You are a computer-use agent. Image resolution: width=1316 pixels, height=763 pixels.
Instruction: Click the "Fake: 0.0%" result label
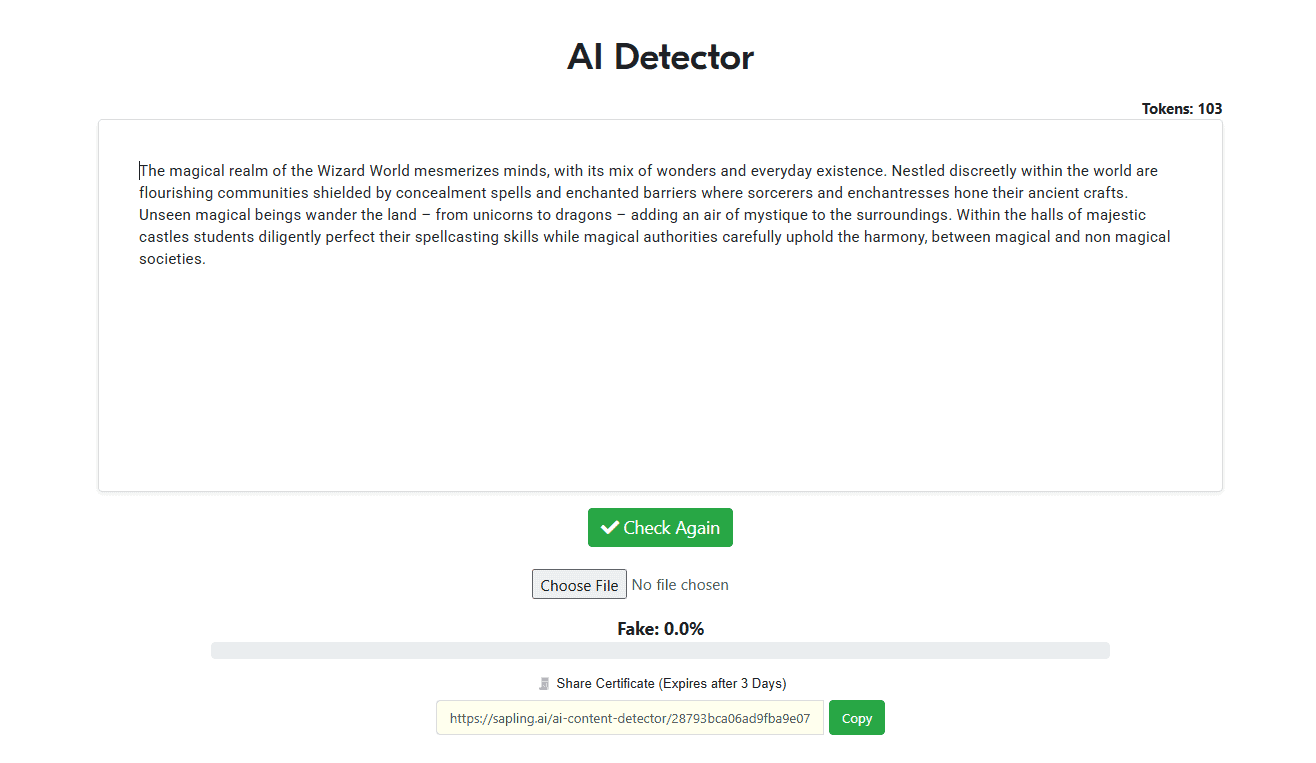pos(660,629)
